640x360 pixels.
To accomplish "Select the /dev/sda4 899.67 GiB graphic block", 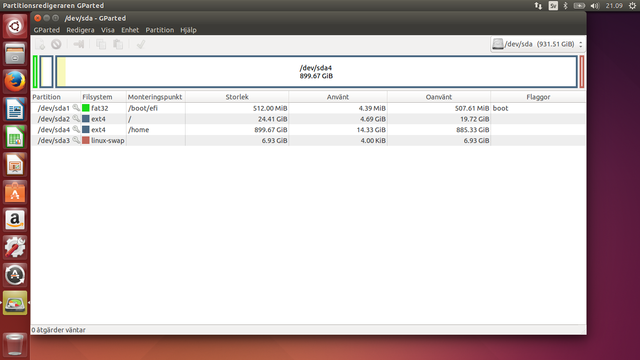I will click(x=316, y=72).
